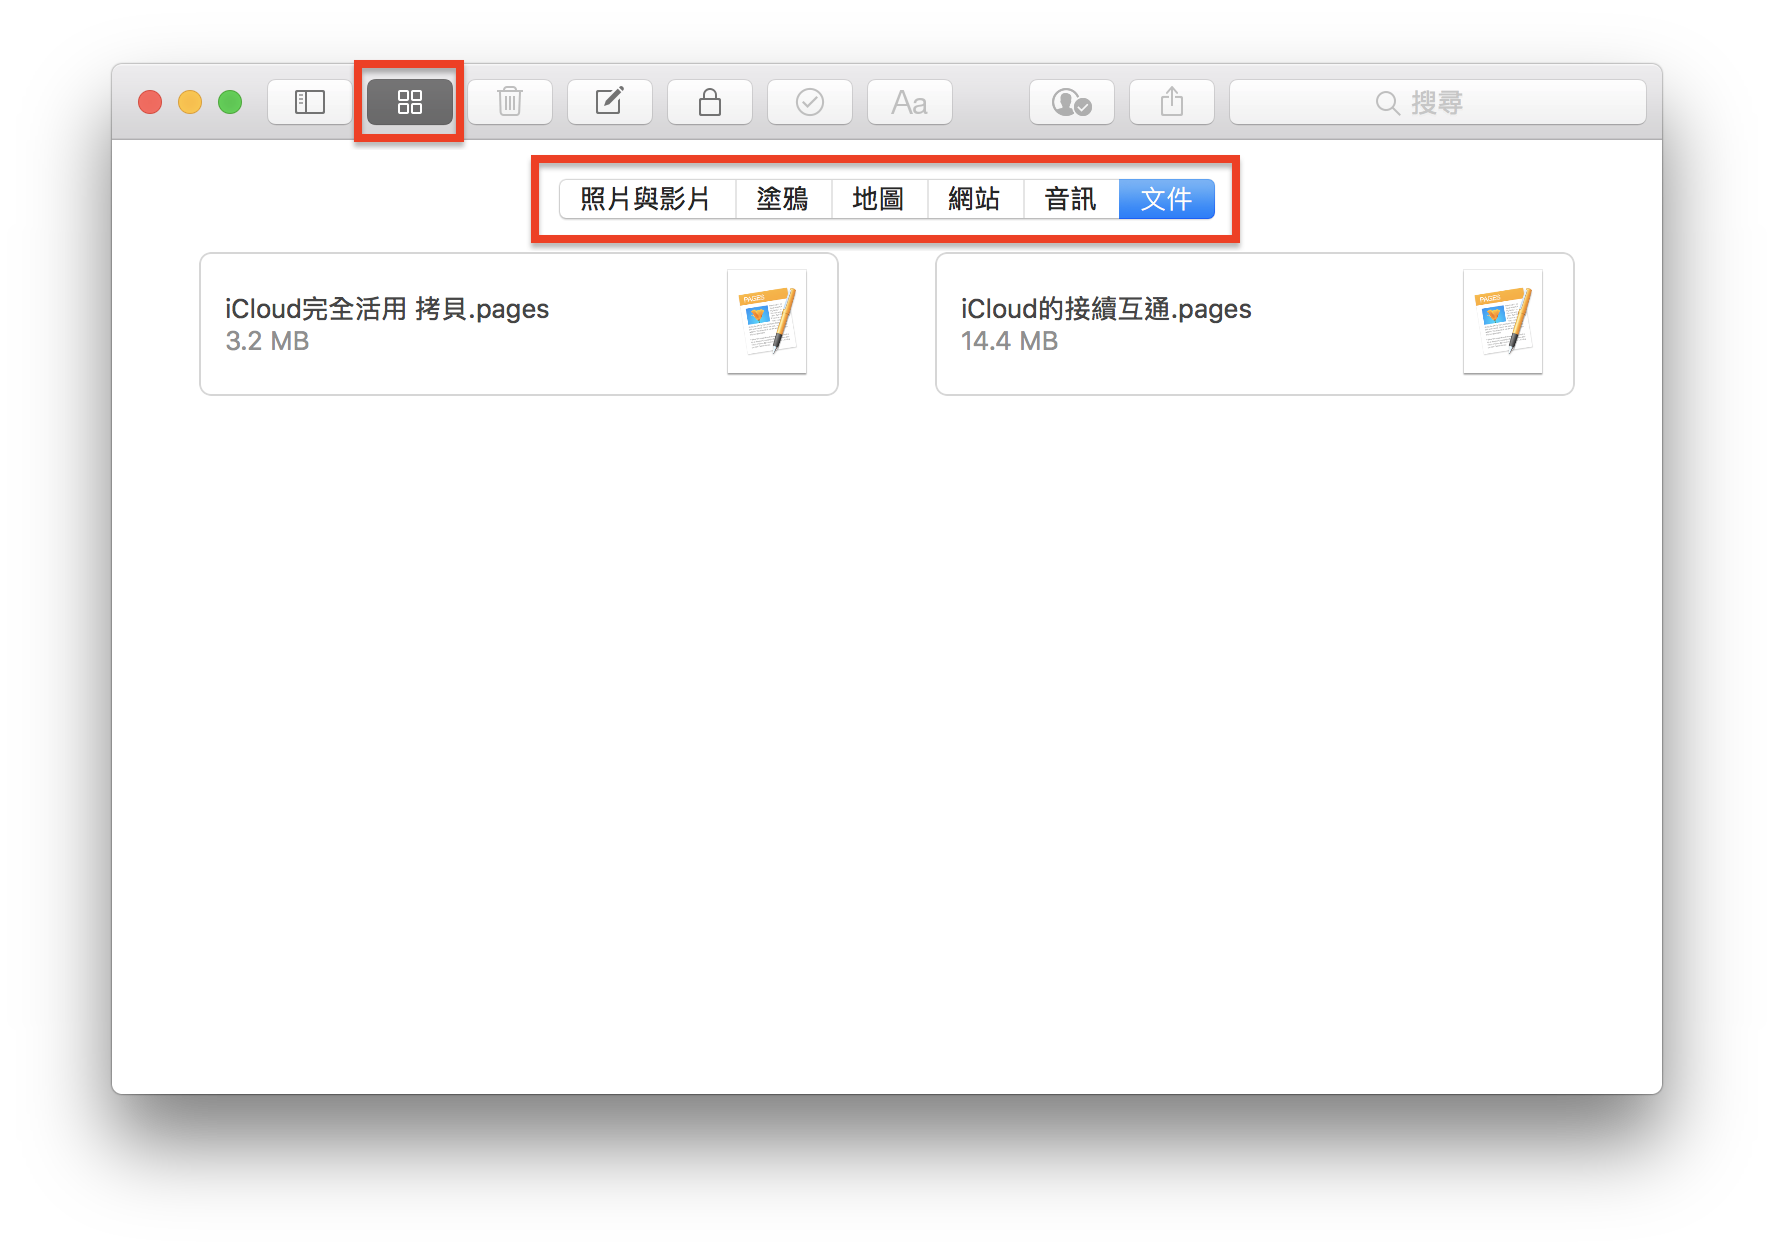Image resolution: width=1774 pixels, height=1254 pixels.
Task: Click the 3.2 MB file size text
Action: tap(267, 341)
